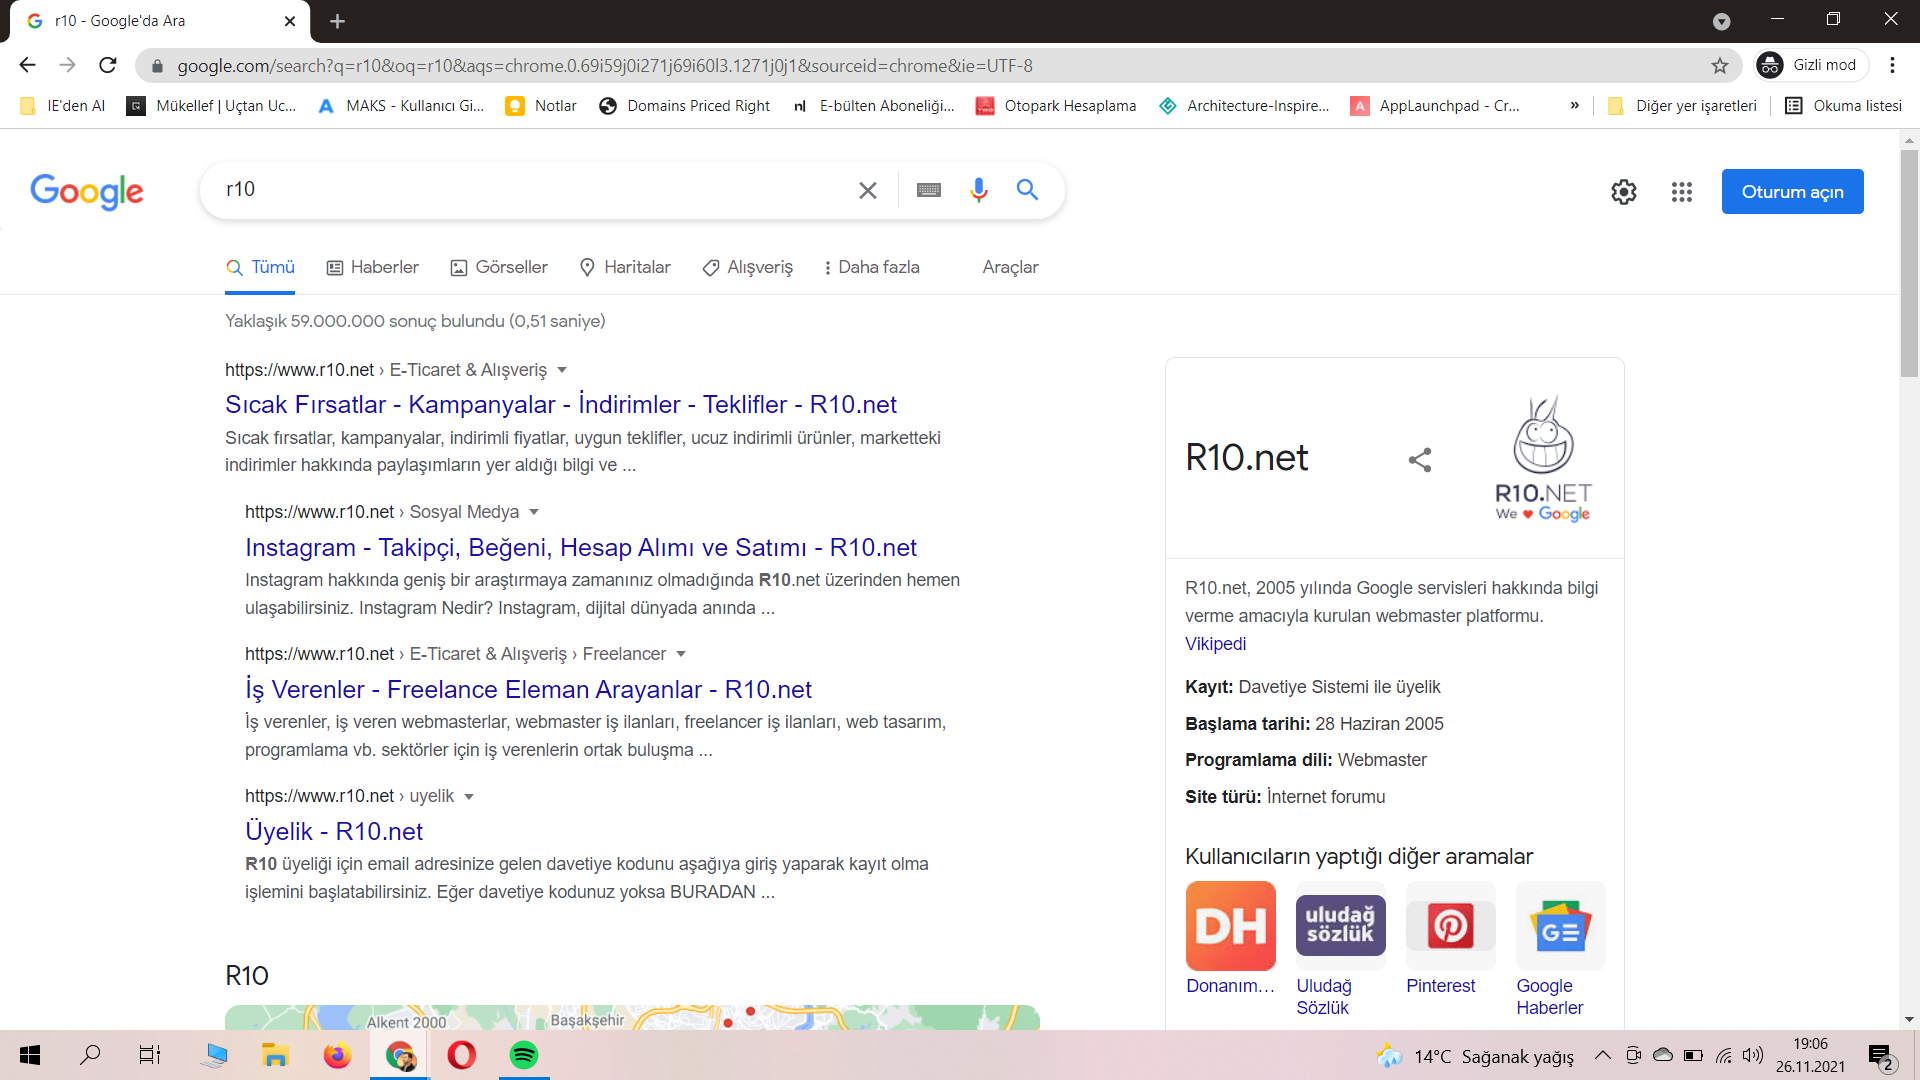Switch to the Görseller tab
This screenshot has width=1920, height=1080.
tap(499, 268)
